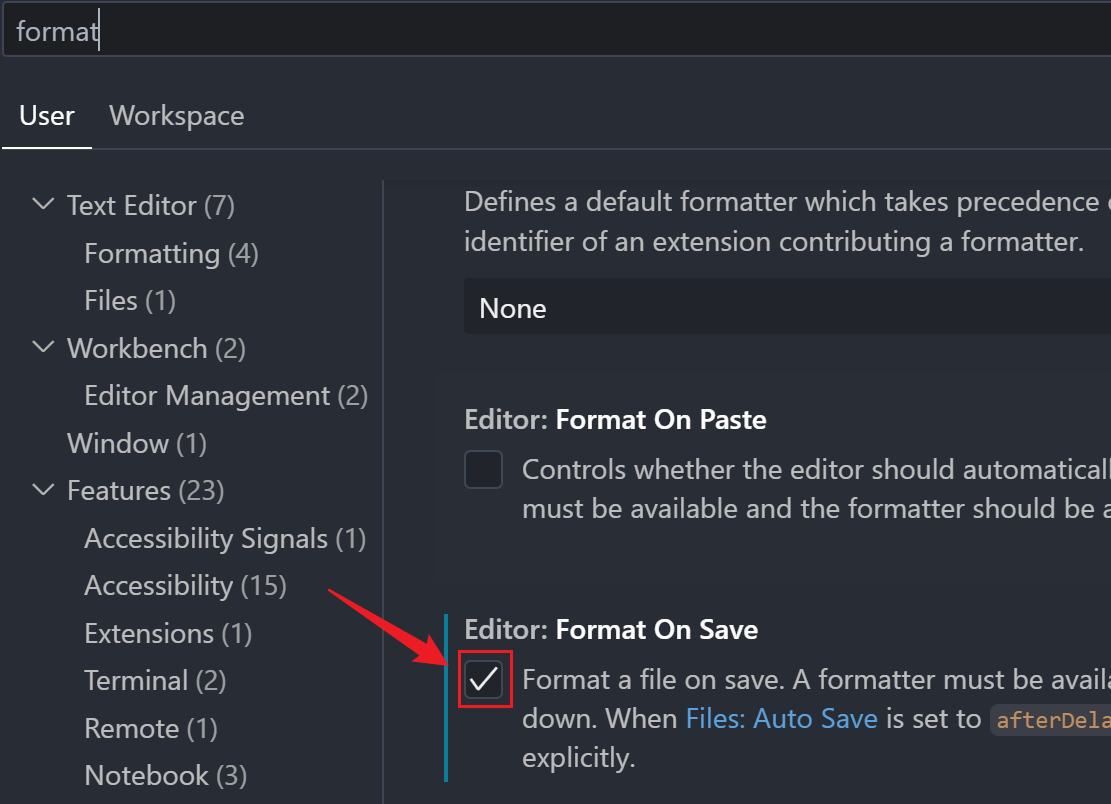Collapse the Features tree section

coord(43,491)
